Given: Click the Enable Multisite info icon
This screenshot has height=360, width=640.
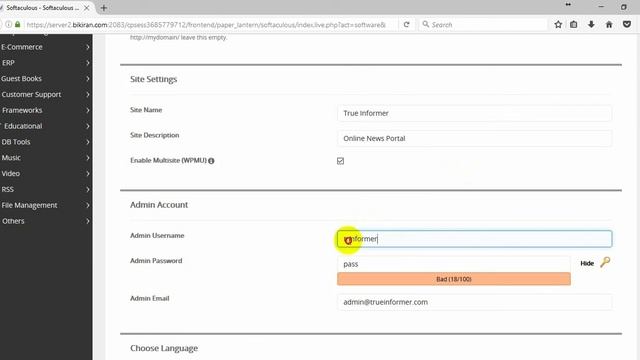Looking at the screenshot, I should tap(211, 161).
